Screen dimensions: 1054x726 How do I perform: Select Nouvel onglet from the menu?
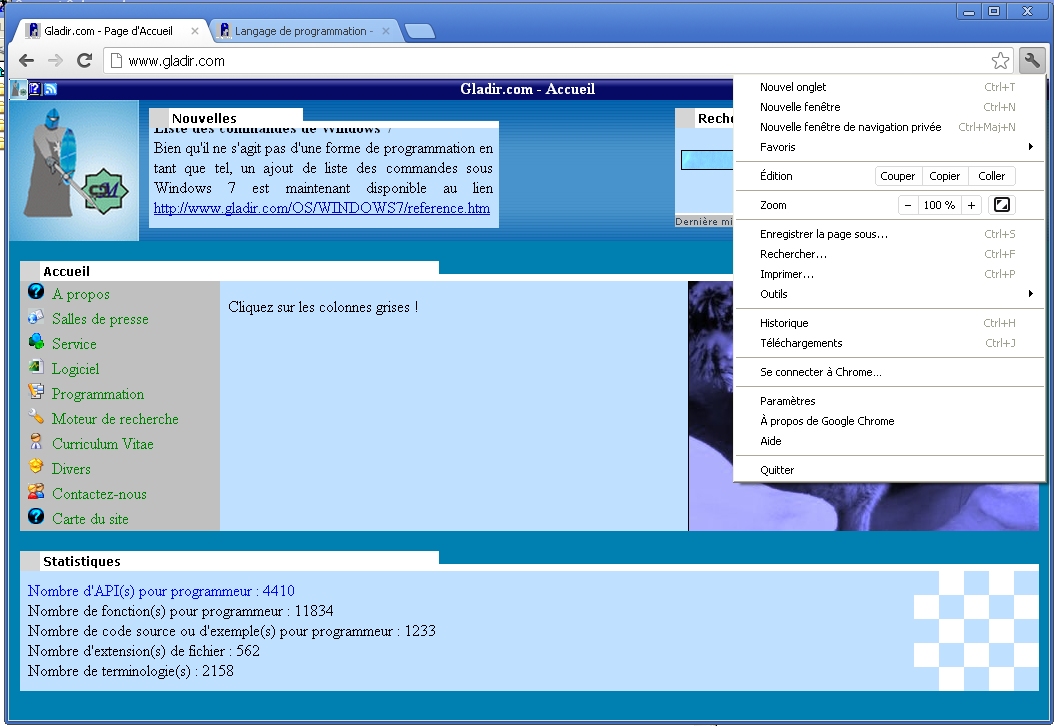889,87
